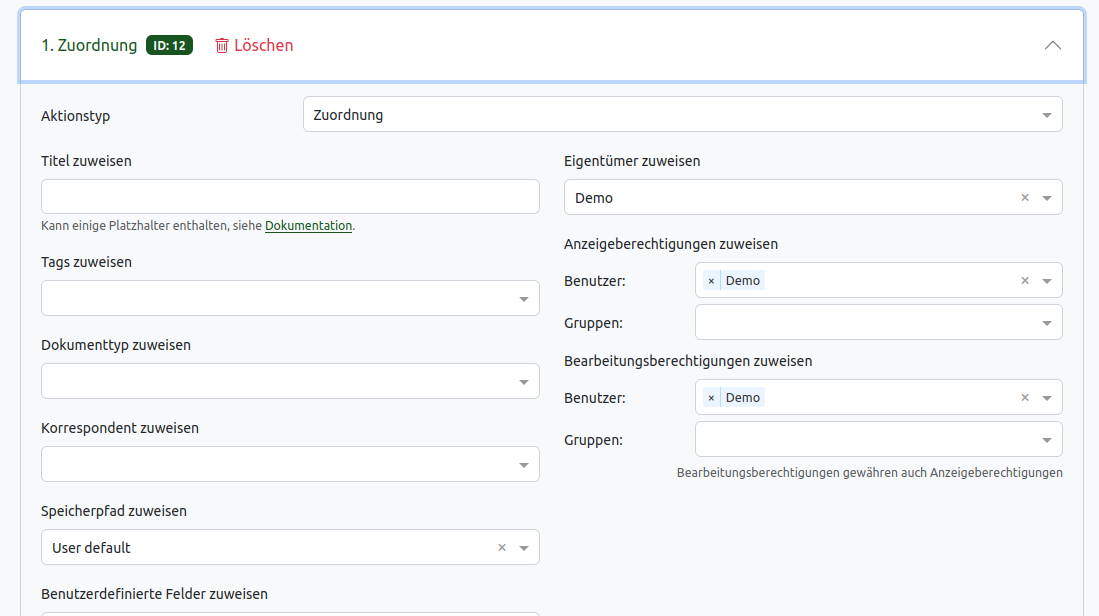Click the trash icon next to Löschen

[x=220, y=45]
